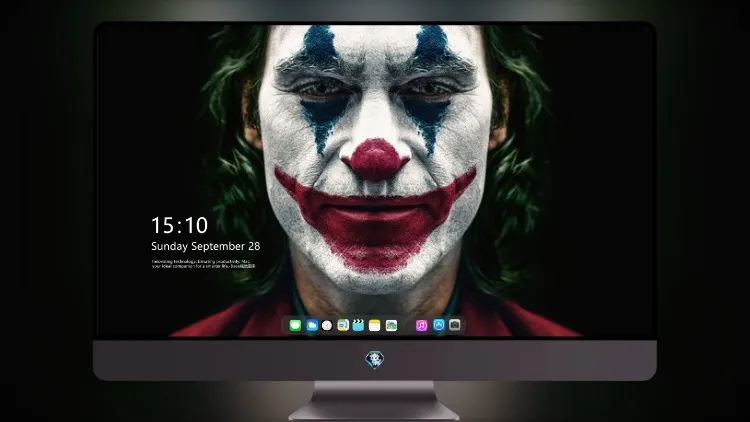750x422 pixels.
Task: Open the round Clock app icon
Action: pyautogui.click(x=327, y=325)
